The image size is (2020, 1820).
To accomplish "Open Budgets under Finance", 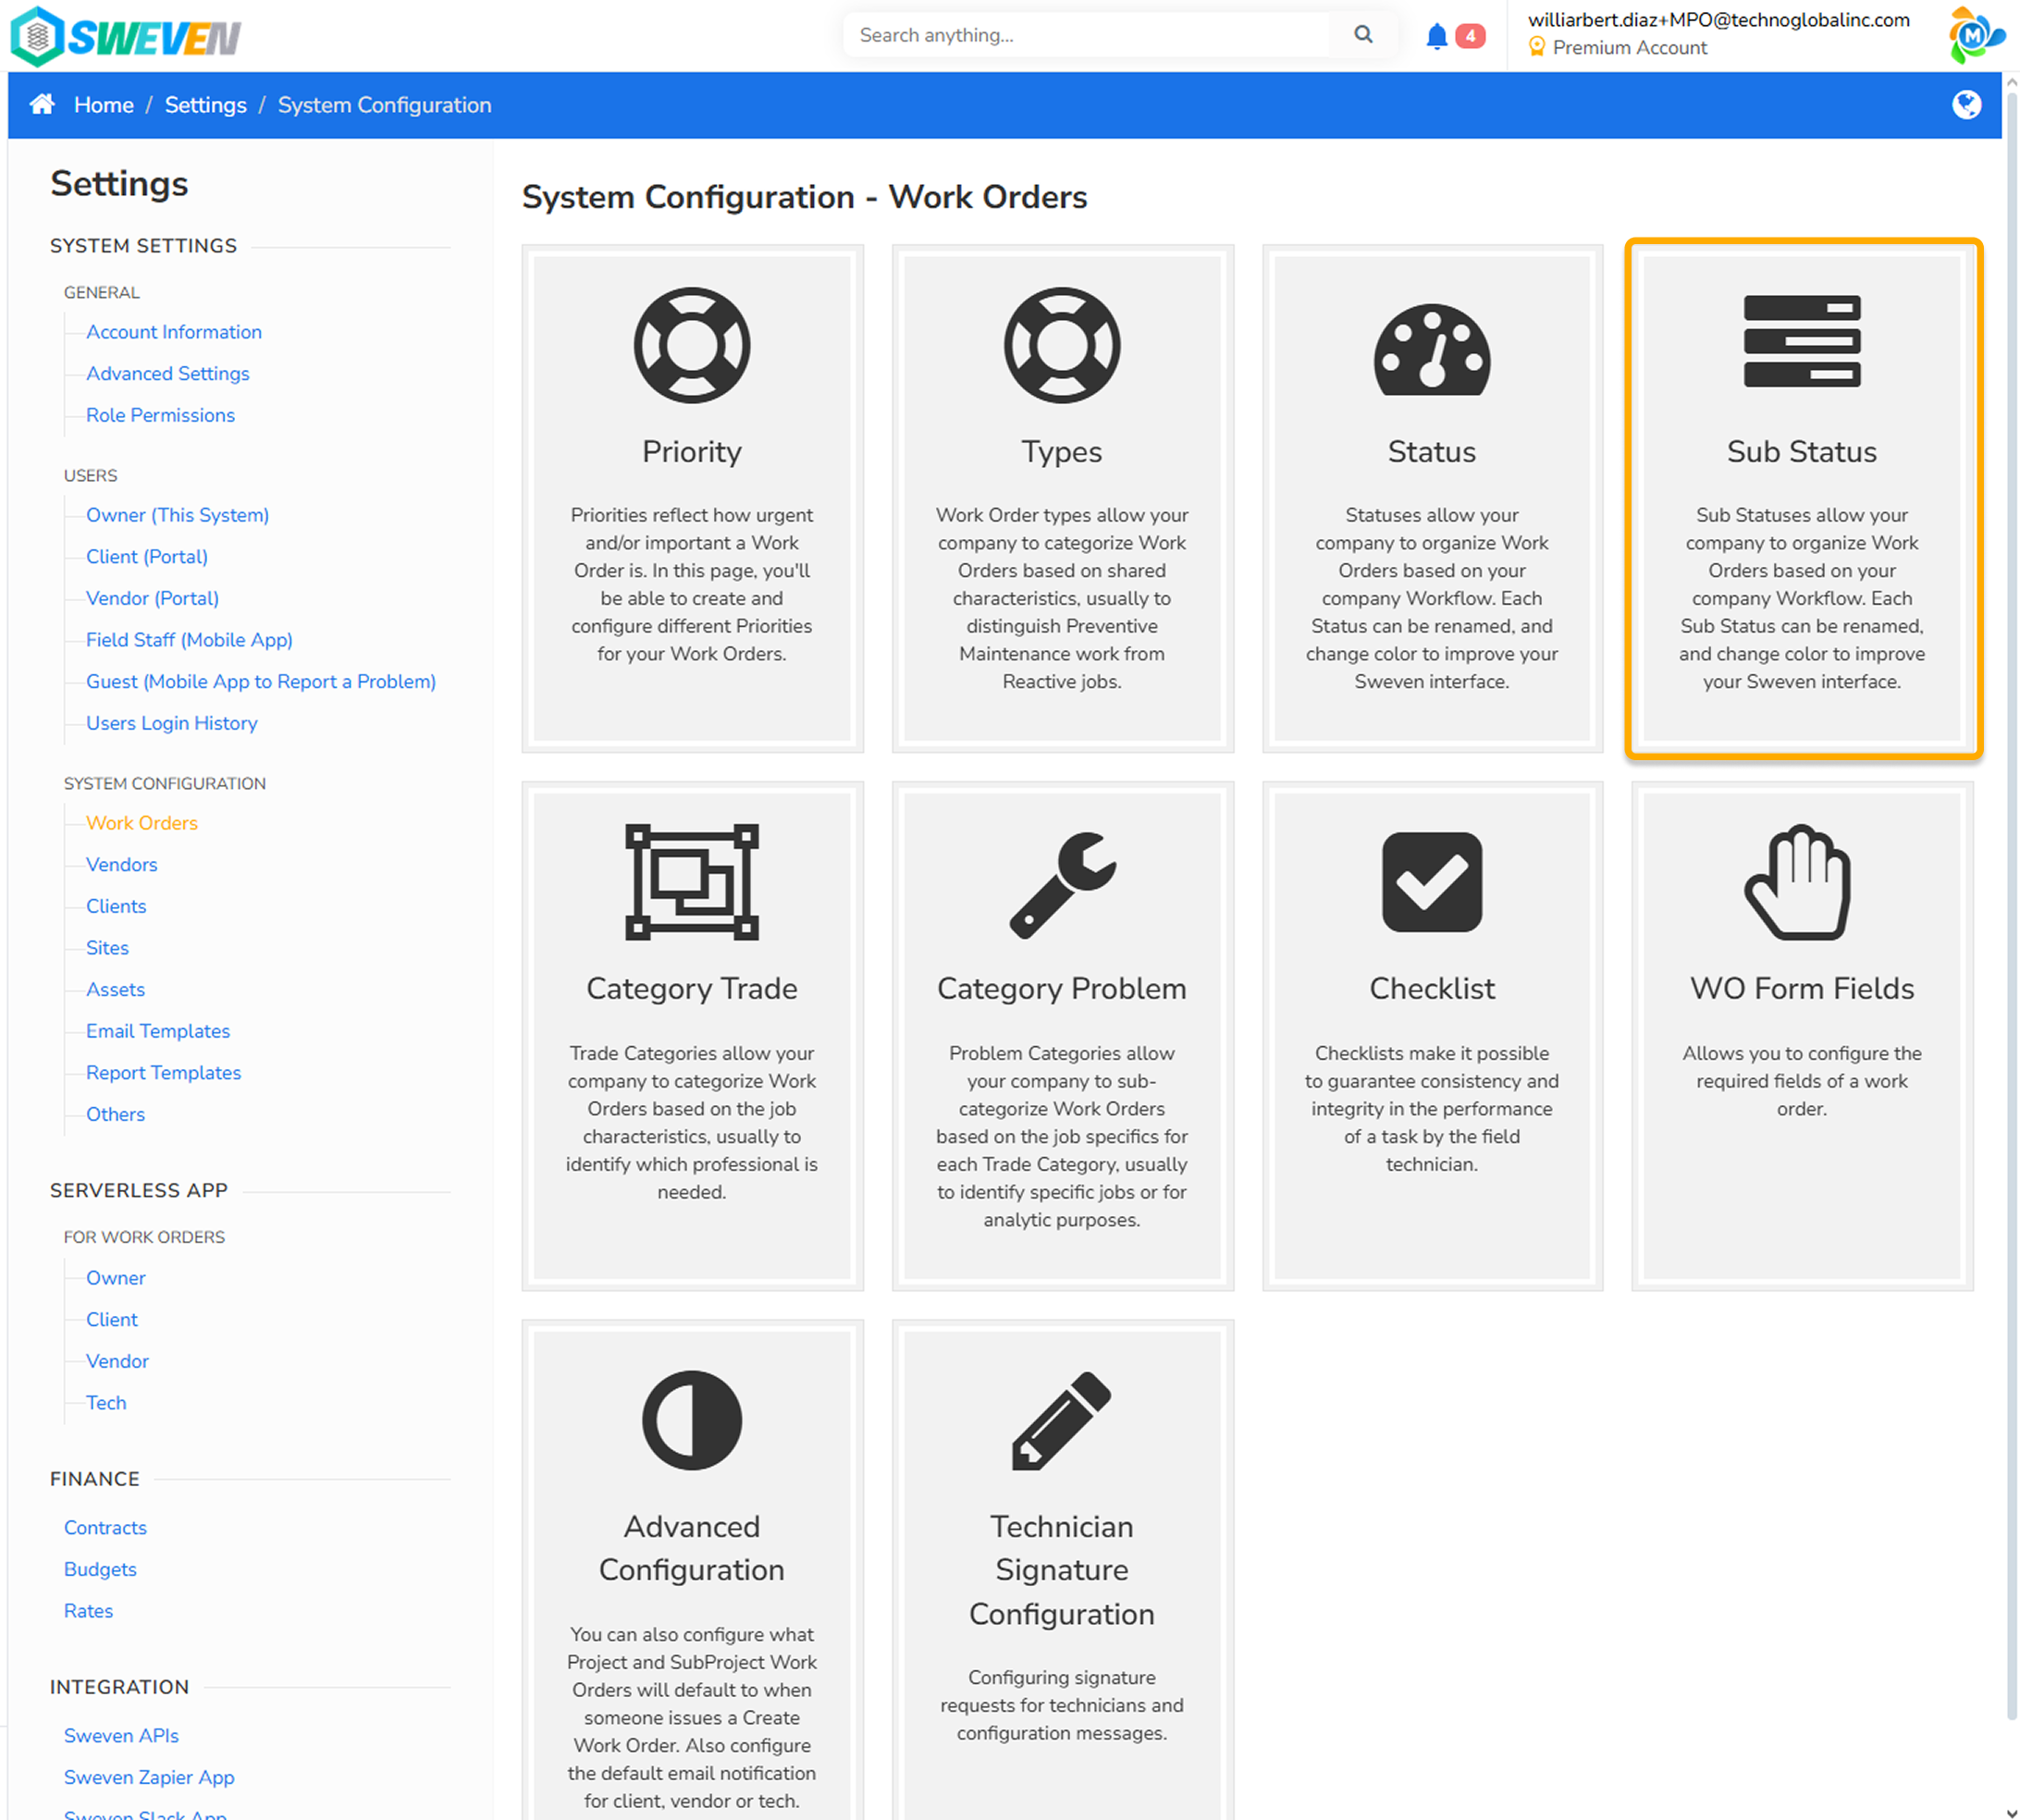I will click(100, 1569).
